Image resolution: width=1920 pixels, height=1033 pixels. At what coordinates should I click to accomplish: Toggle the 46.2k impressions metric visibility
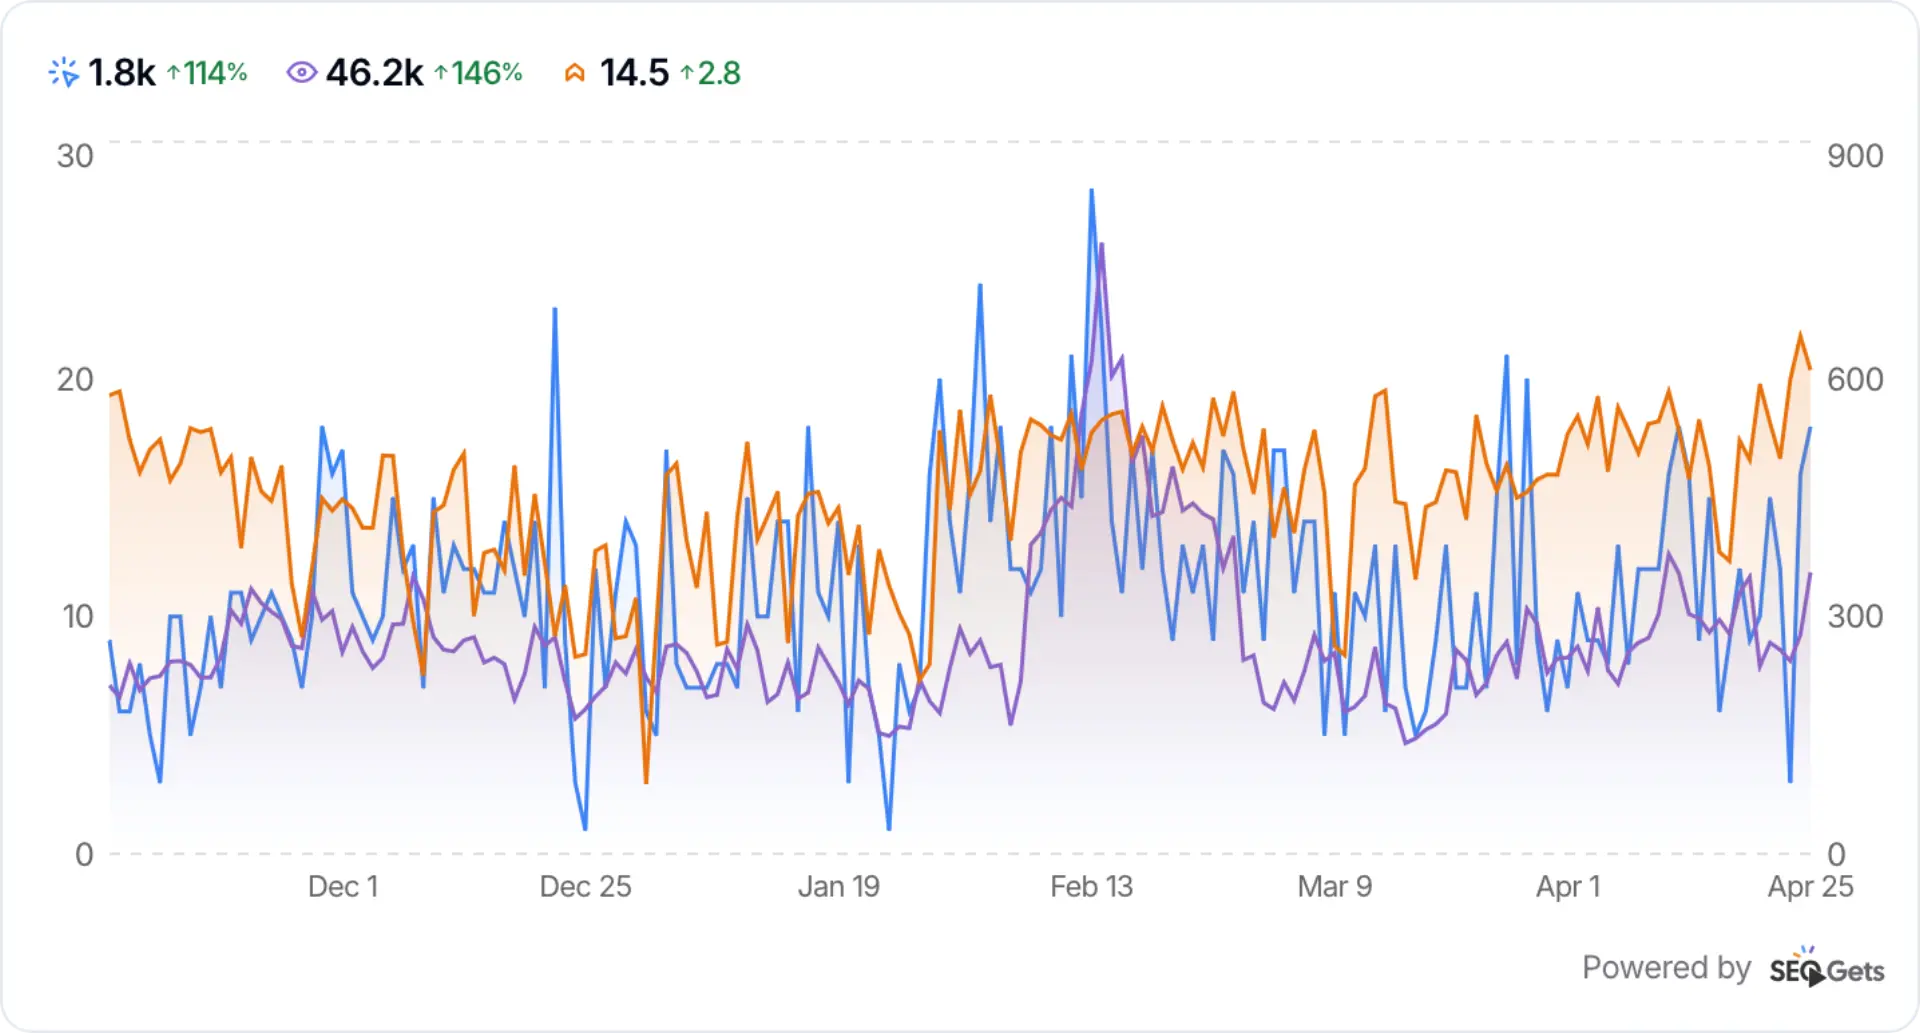[374, 71]
